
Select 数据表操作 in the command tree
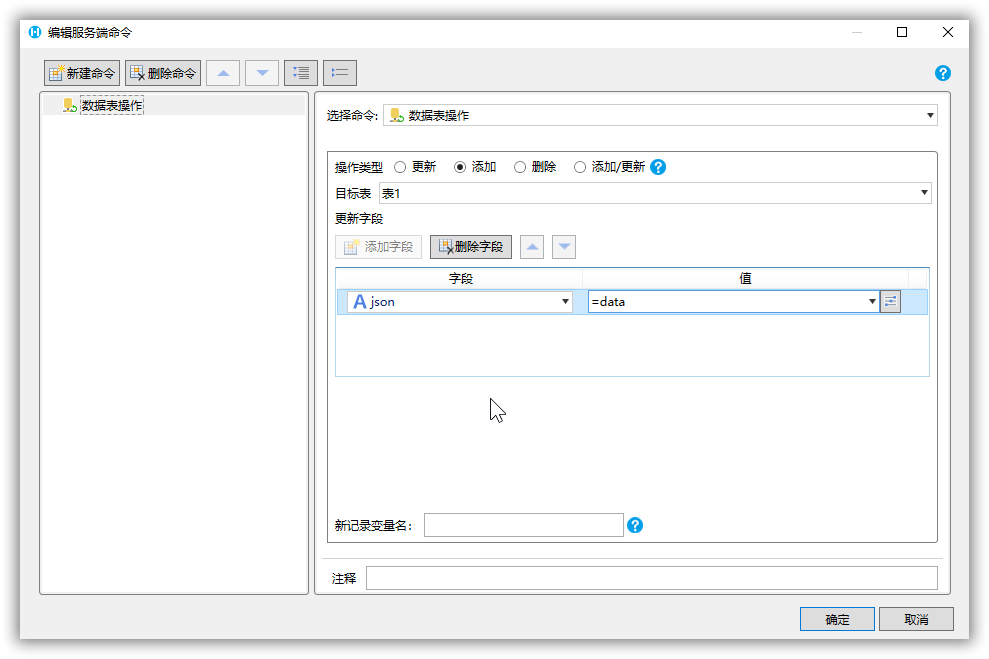112,105
